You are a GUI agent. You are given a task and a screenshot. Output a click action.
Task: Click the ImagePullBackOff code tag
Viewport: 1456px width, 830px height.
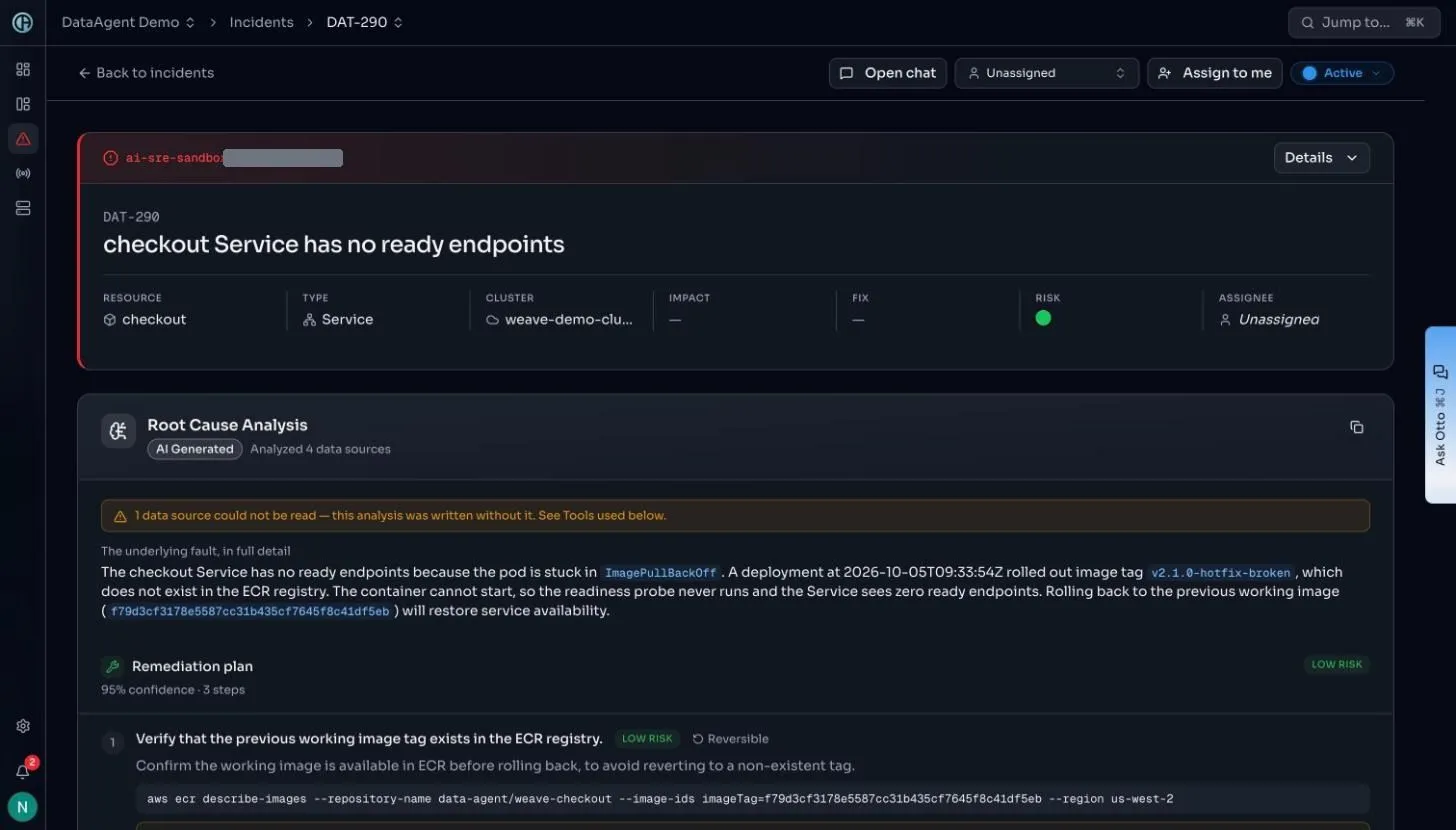pyautogui.click(x=662, y=573)
